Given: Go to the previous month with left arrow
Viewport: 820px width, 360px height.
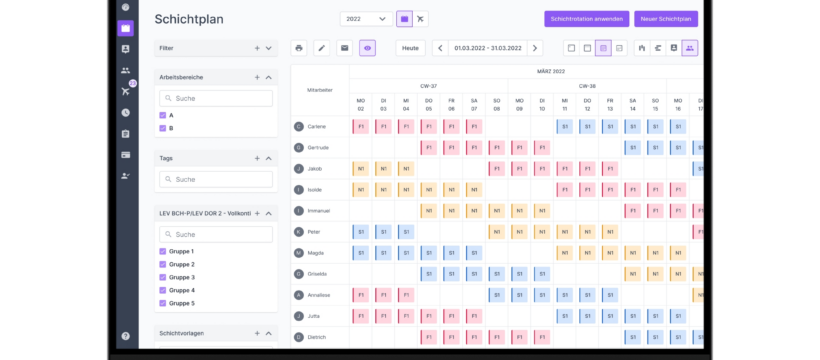Looking at the screenshot, I should [440, 48].
